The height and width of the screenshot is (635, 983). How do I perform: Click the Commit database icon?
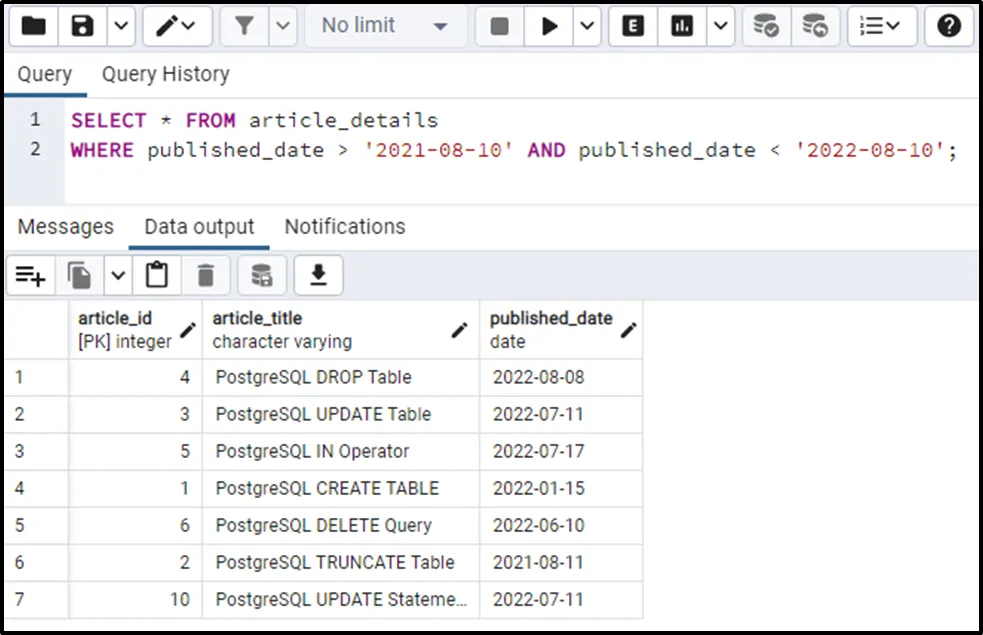766,26
